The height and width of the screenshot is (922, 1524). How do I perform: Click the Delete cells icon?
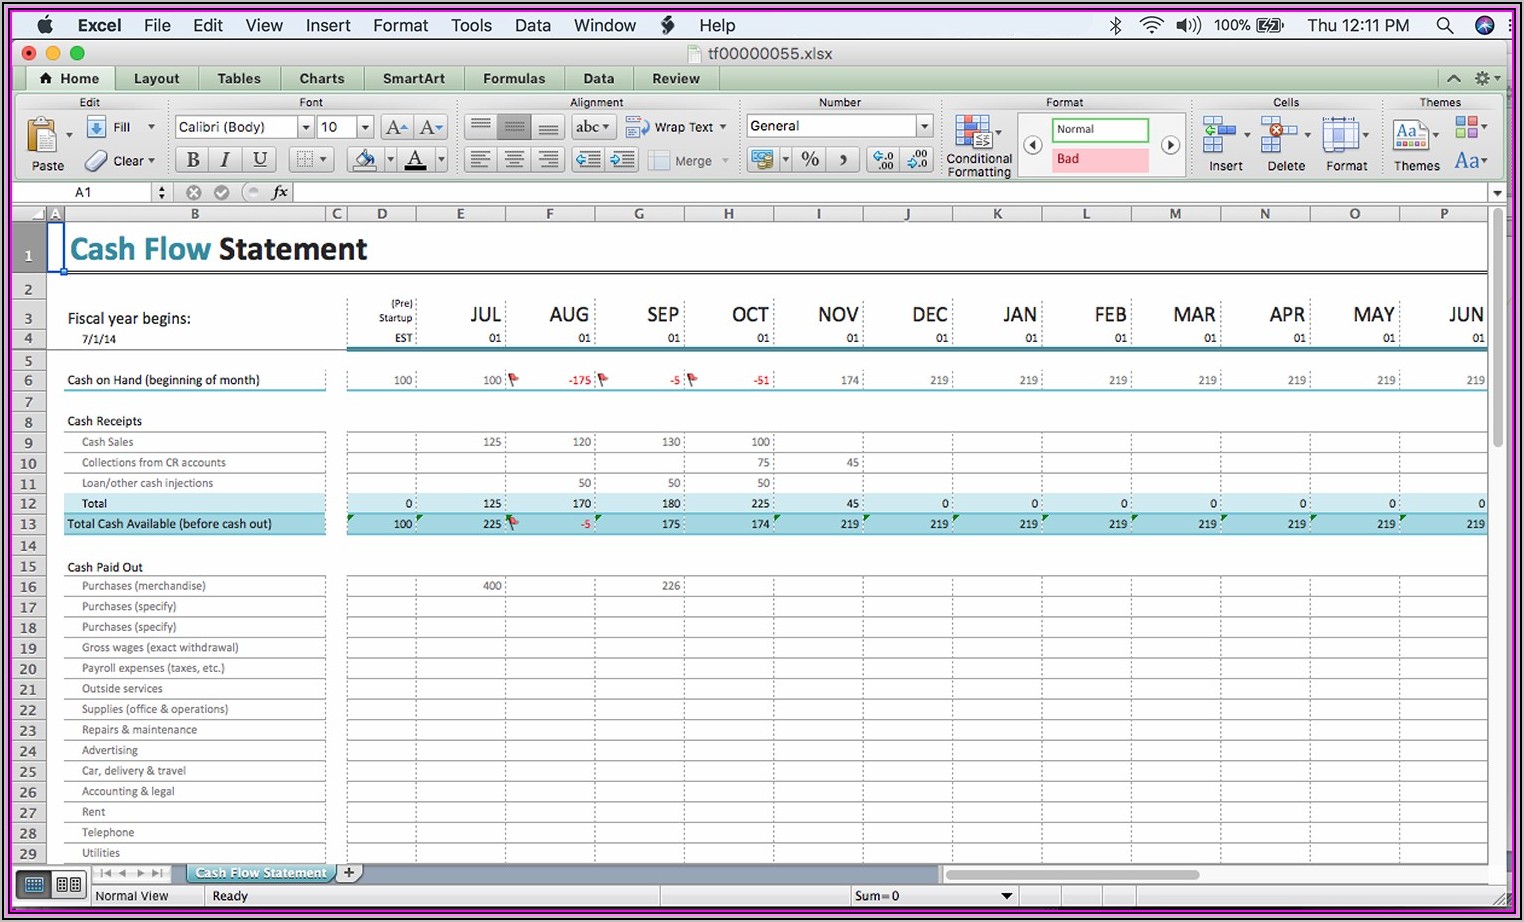(1279, 134)
